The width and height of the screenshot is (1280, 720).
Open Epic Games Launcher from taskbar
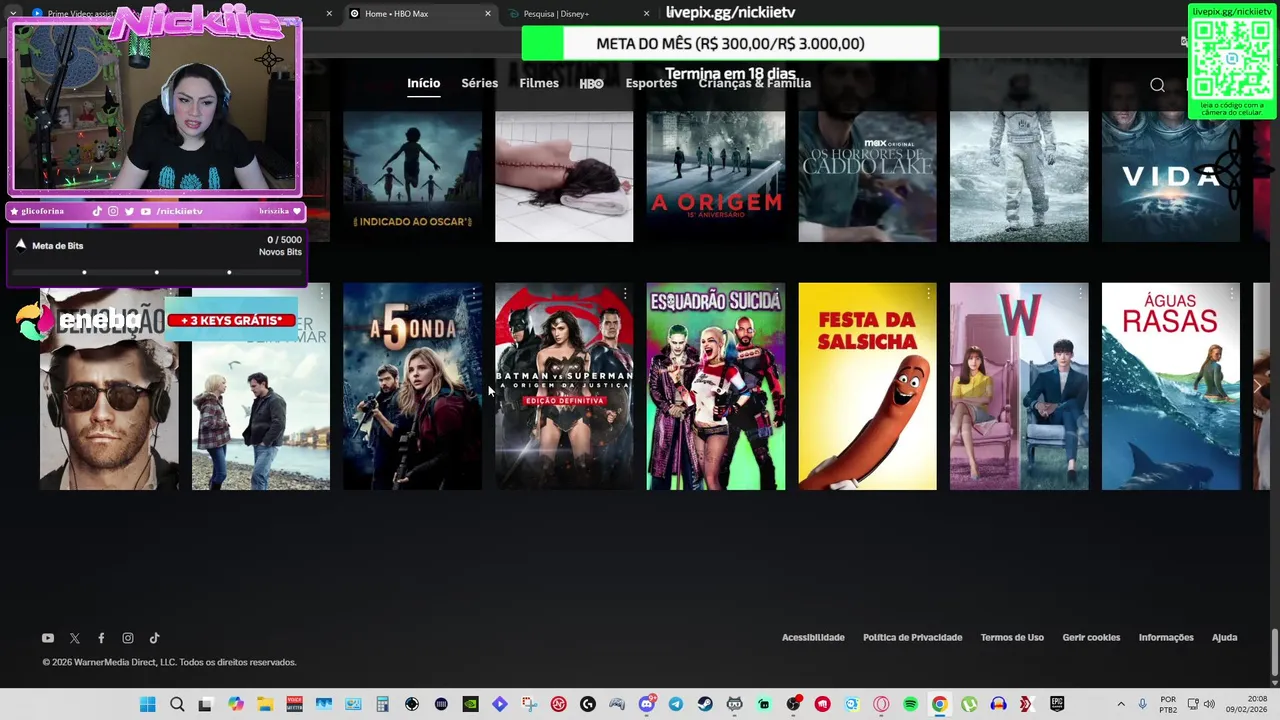click(1056, 704)
